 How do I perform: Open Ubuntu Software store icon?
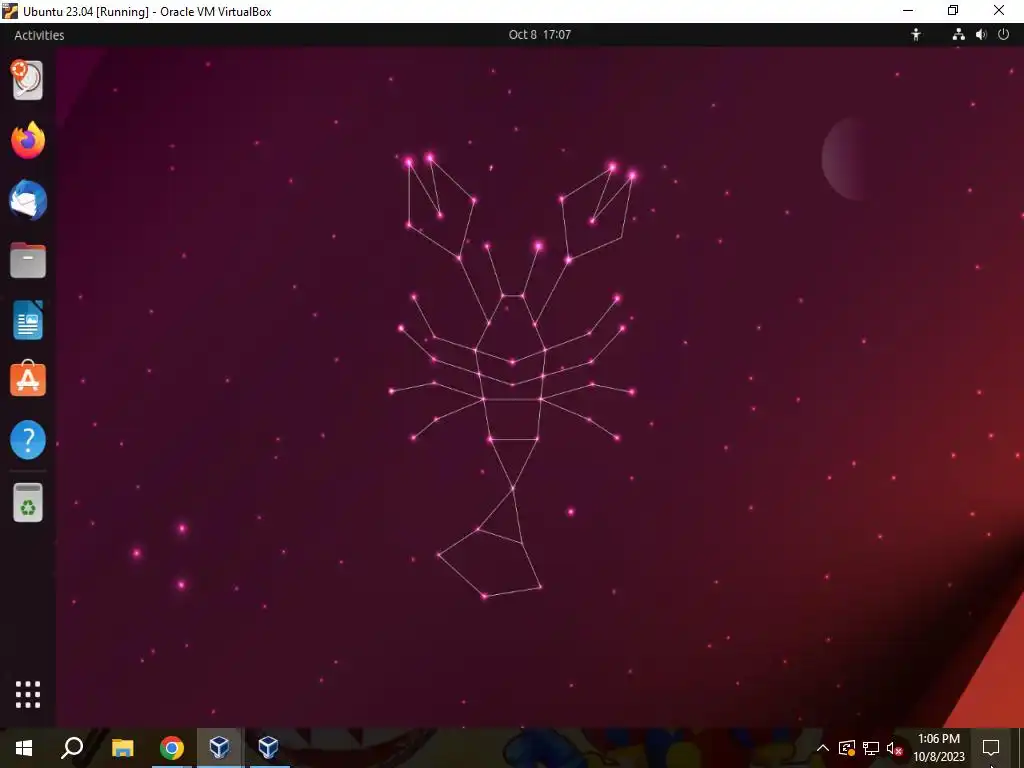pyautogui.click(x=28, y=379)
